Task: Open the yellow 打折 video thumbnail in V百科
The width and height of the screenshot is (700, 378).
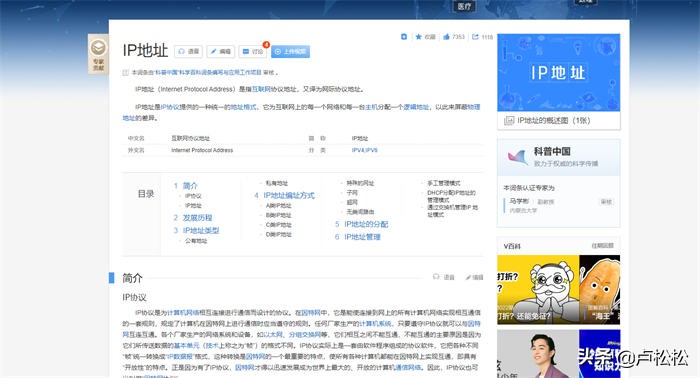Action: pyautogui.click(x=538, y=290)
